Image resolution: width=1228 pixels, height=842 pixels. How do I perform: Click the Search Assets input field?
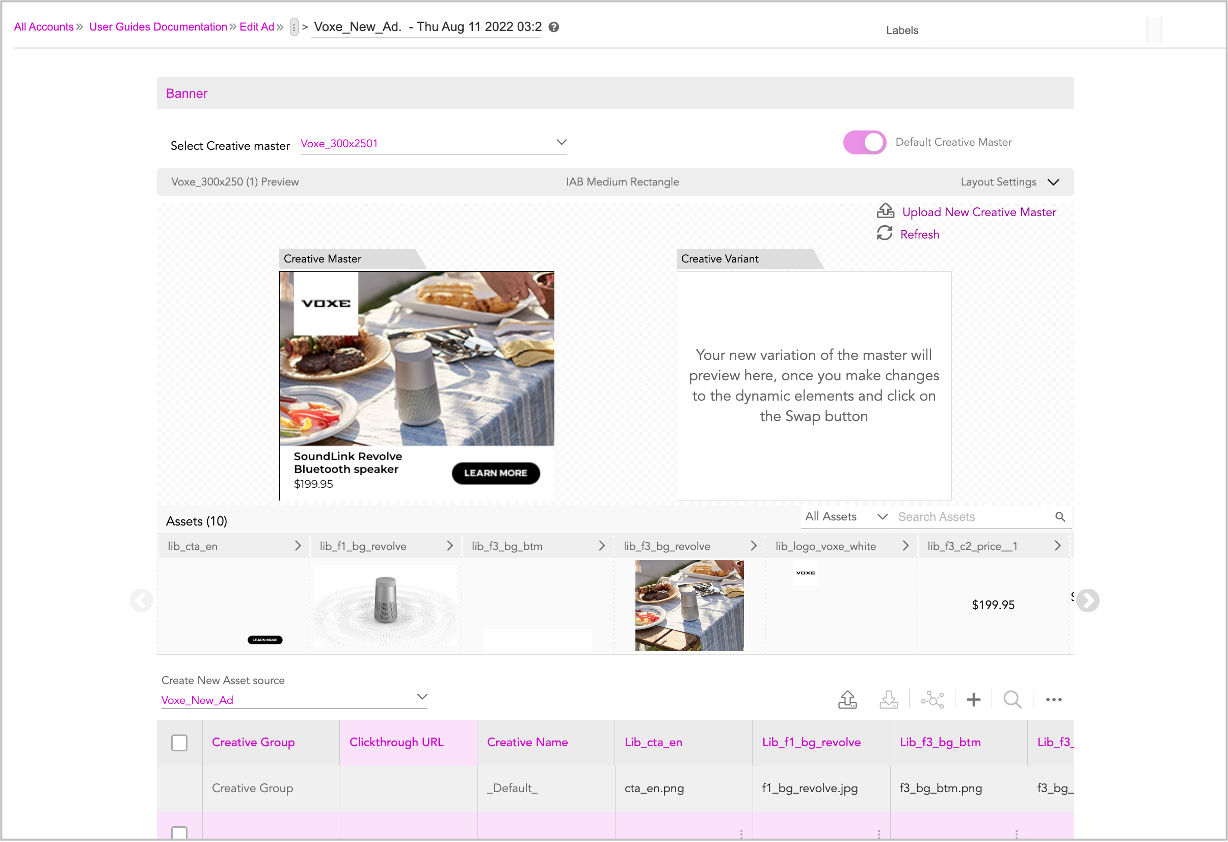(974, 517)
